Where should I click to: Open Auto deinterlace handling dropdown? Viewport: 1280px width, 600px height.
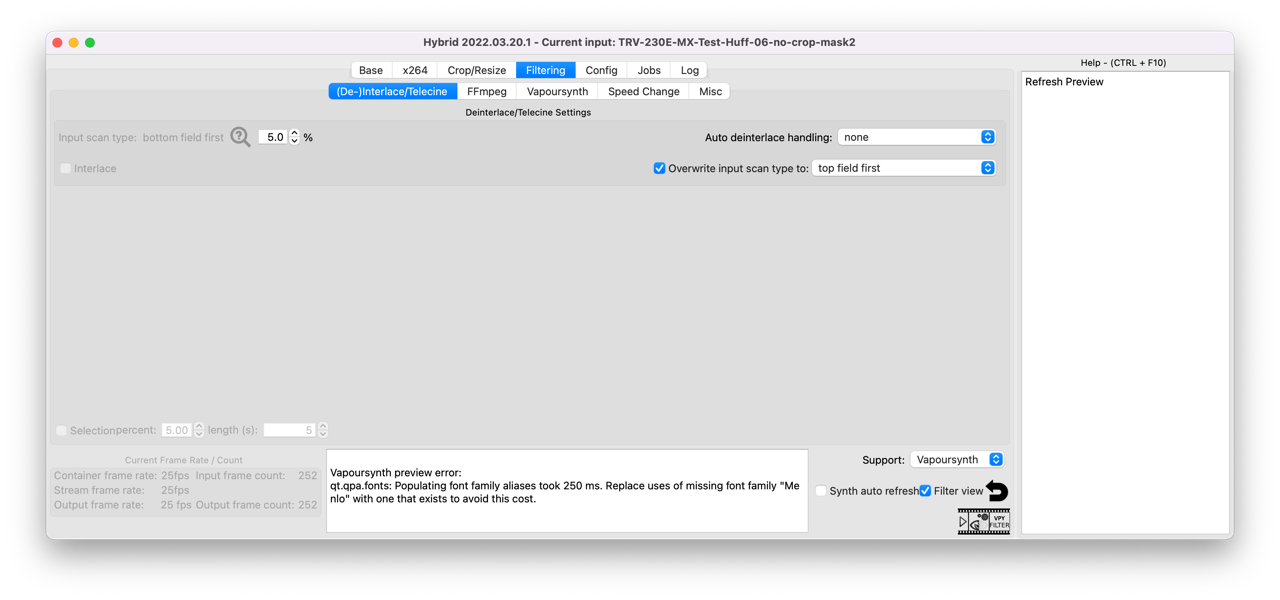tap(916, 137)
